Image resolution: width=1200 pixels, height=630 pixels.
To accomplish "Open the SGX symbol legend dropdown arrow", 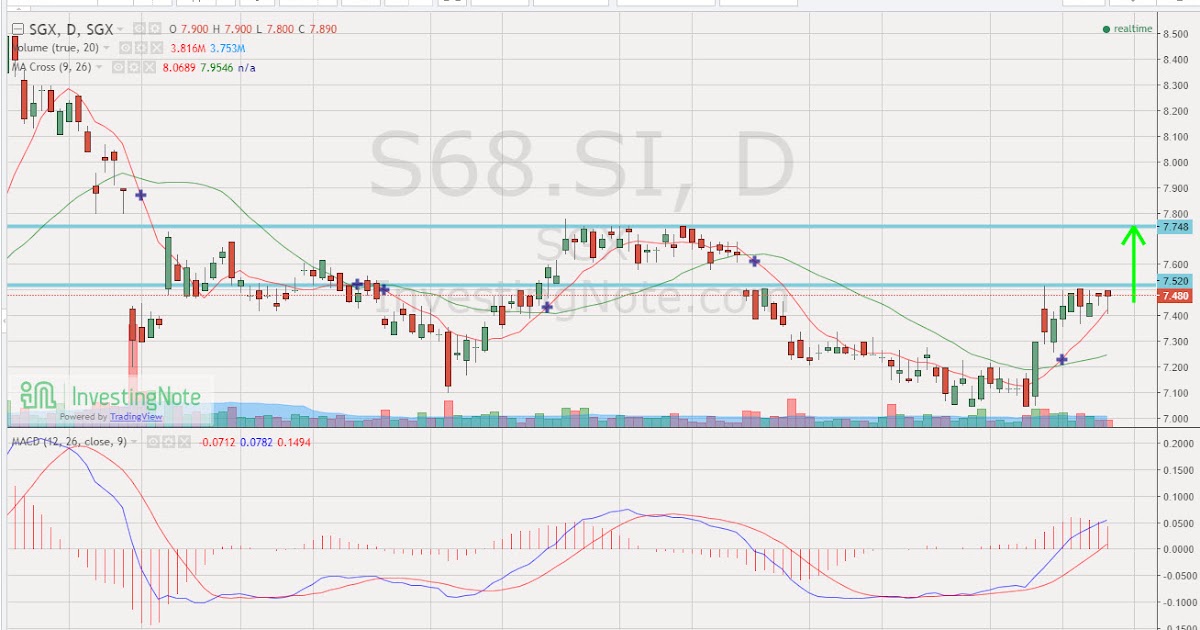I will (x=120, y=29).
